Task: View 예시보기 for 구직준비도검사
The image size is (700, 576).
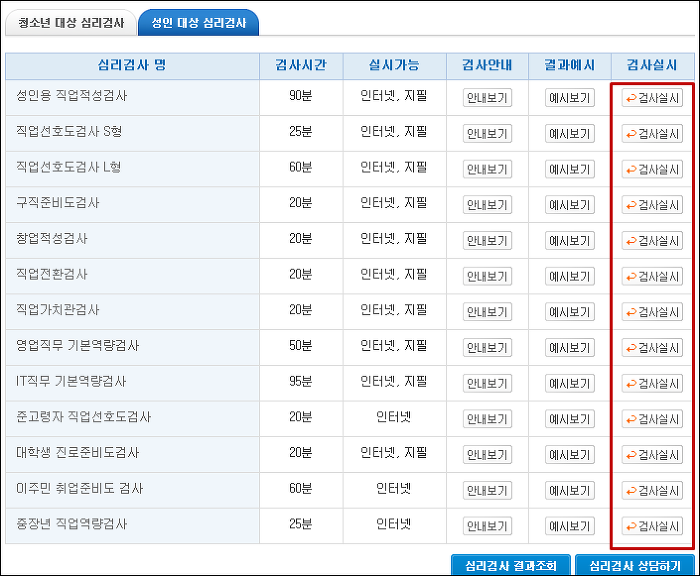Action: 570,205
